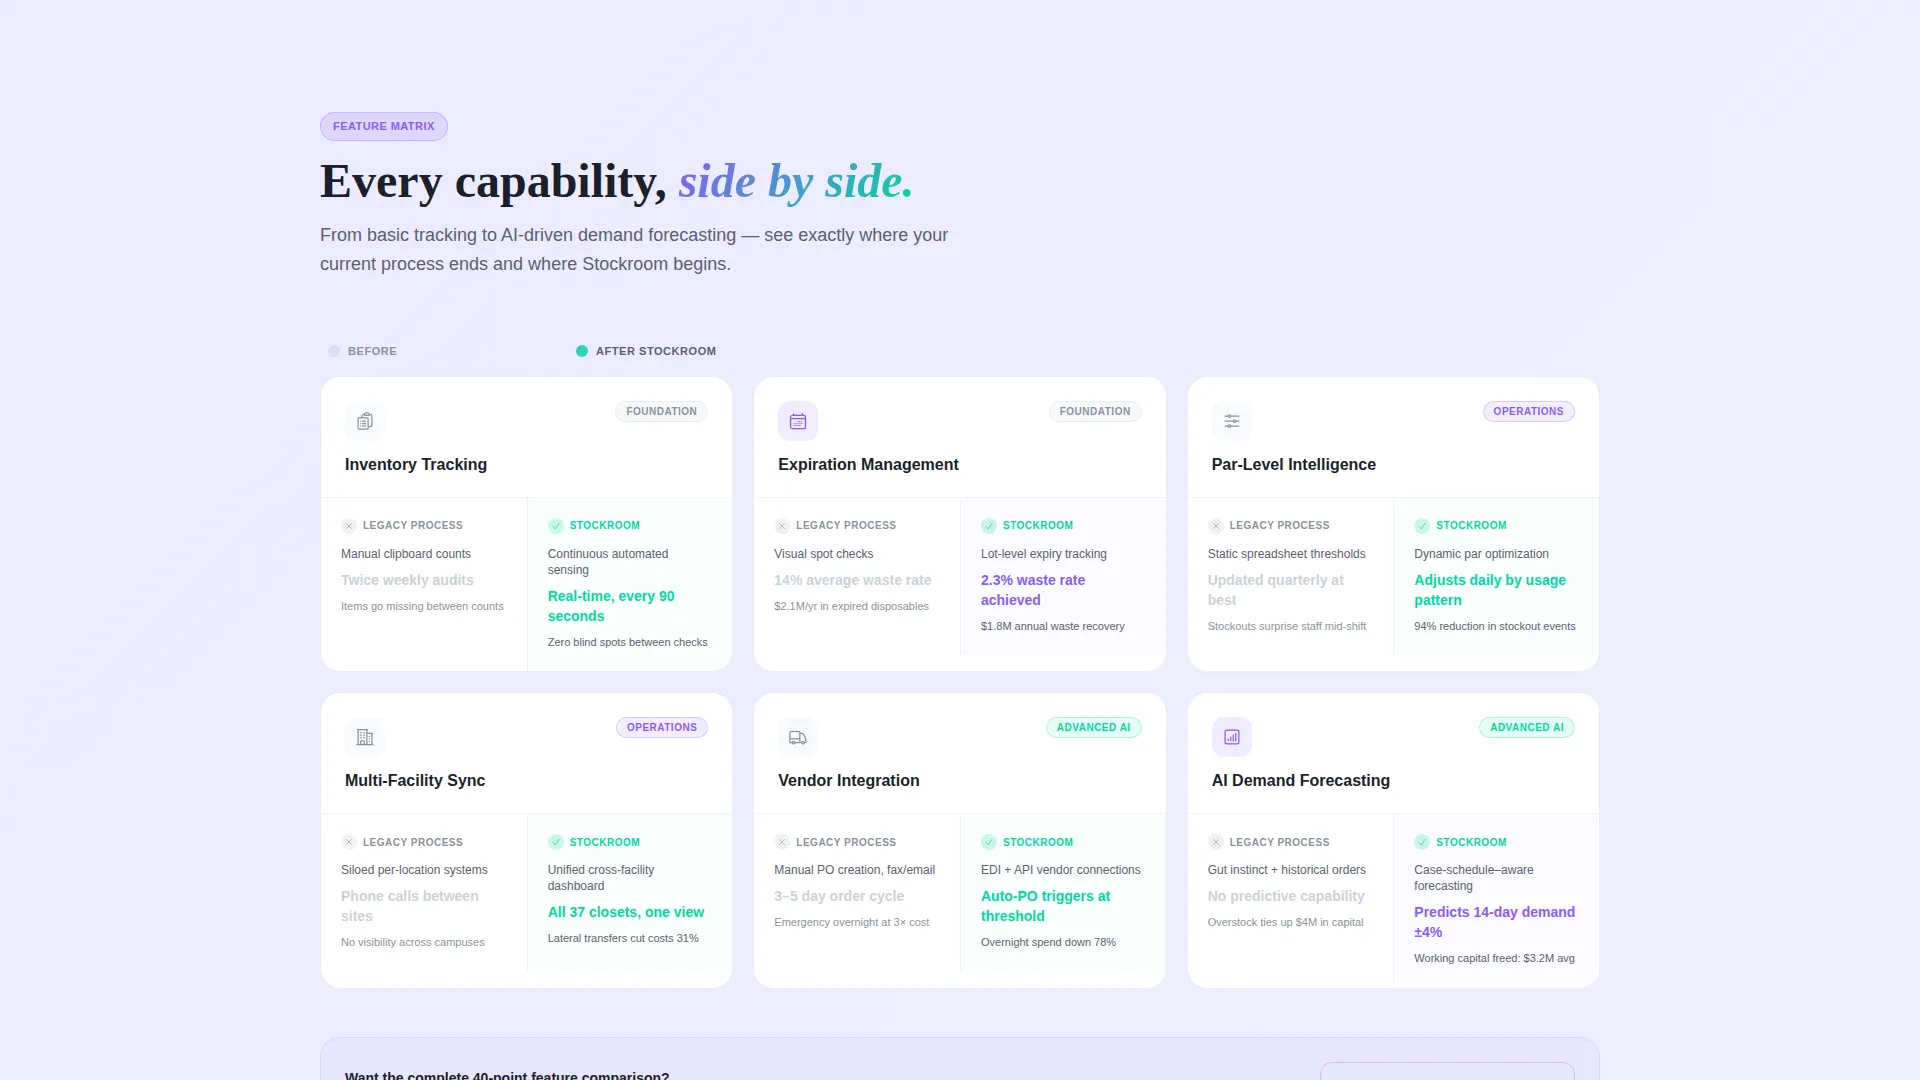Click the Par-Level Intelligence sliders icon

click(x=1232, y=421)
